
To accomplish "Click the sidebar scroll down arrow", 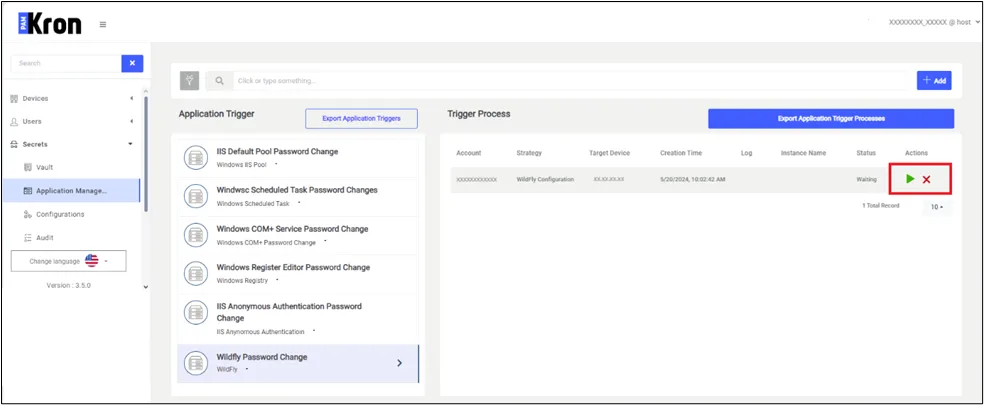I will pyautogui.click(x=146, y=287).
